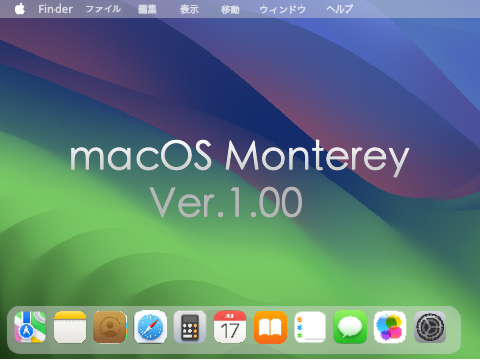Screen dimensions: 480x360
Task: Open the Reminders app
Action: pos(310,327)
